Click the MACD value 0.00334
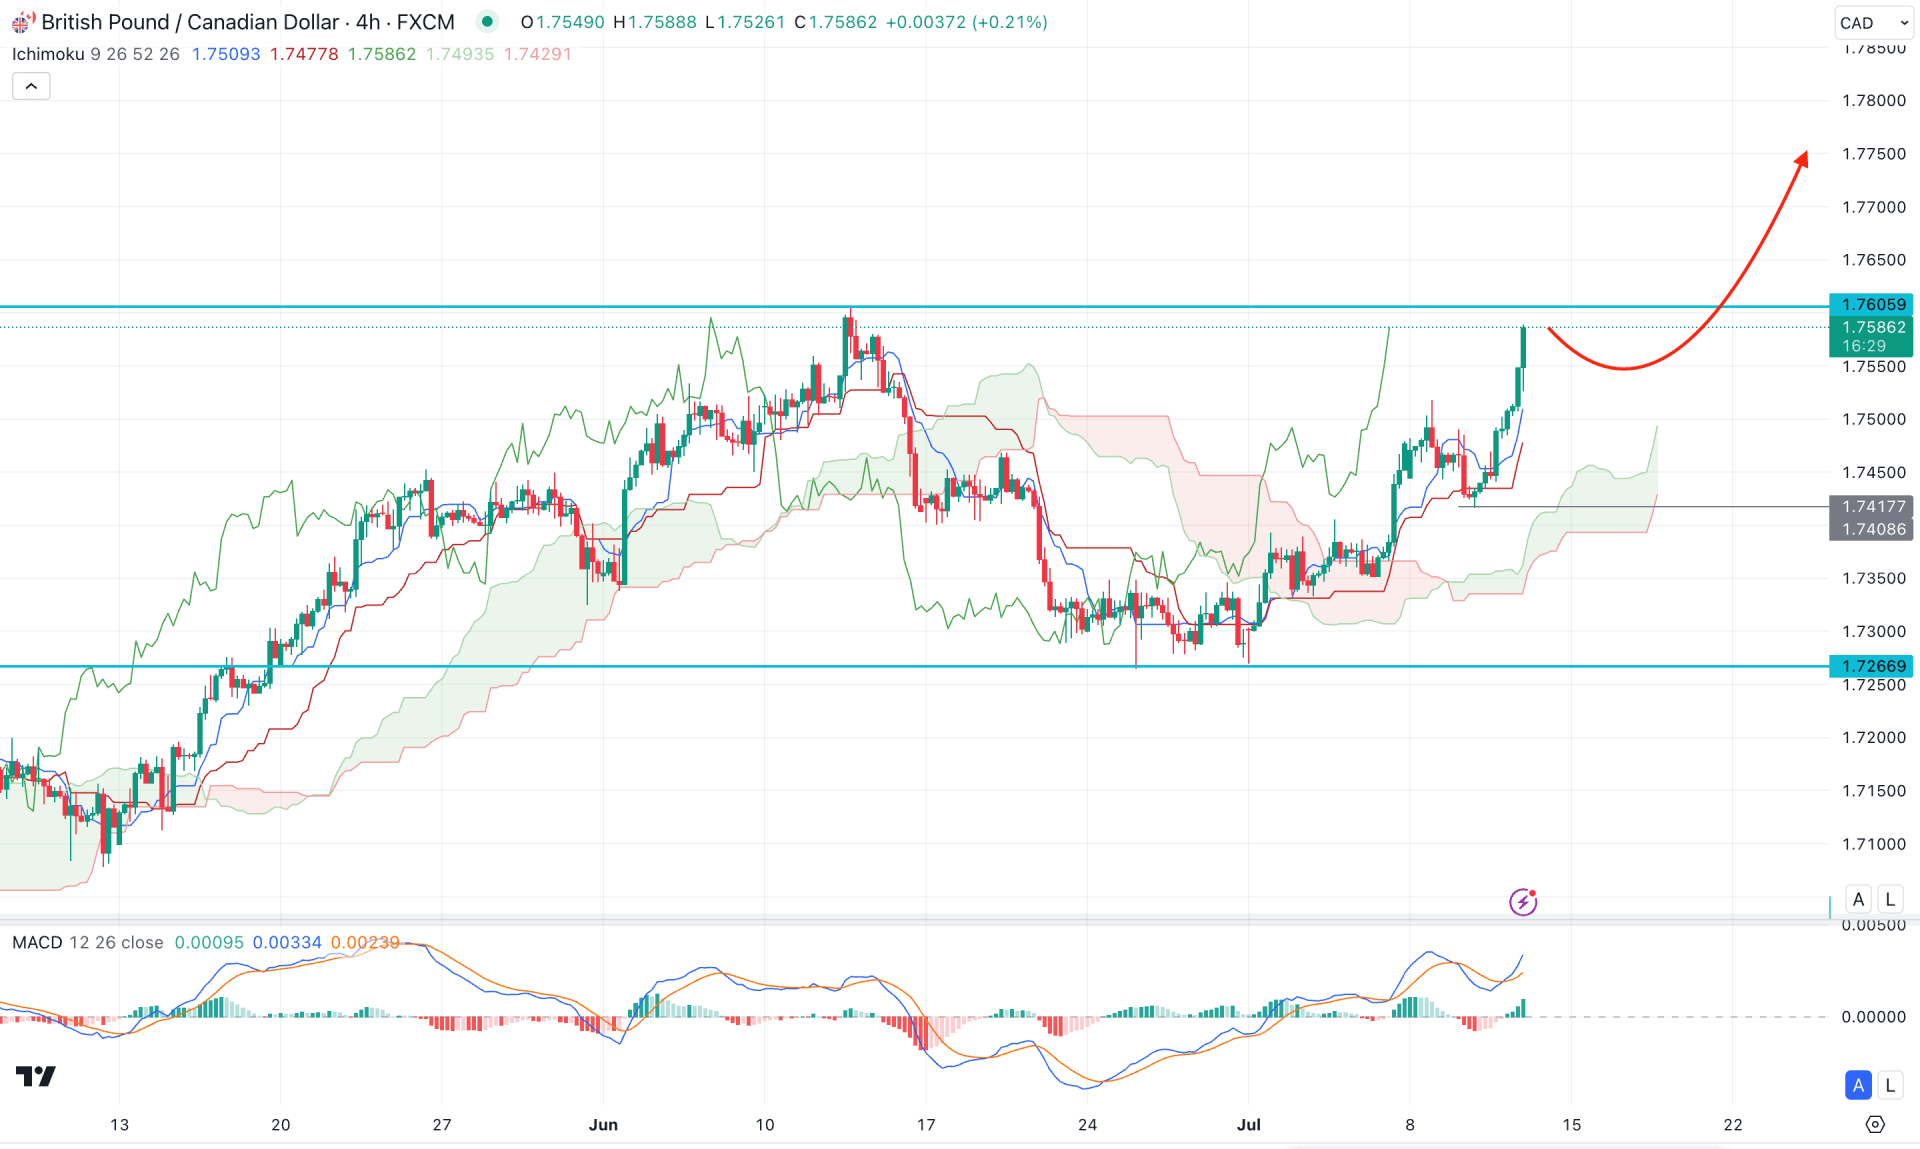 [x=287, y=942]
